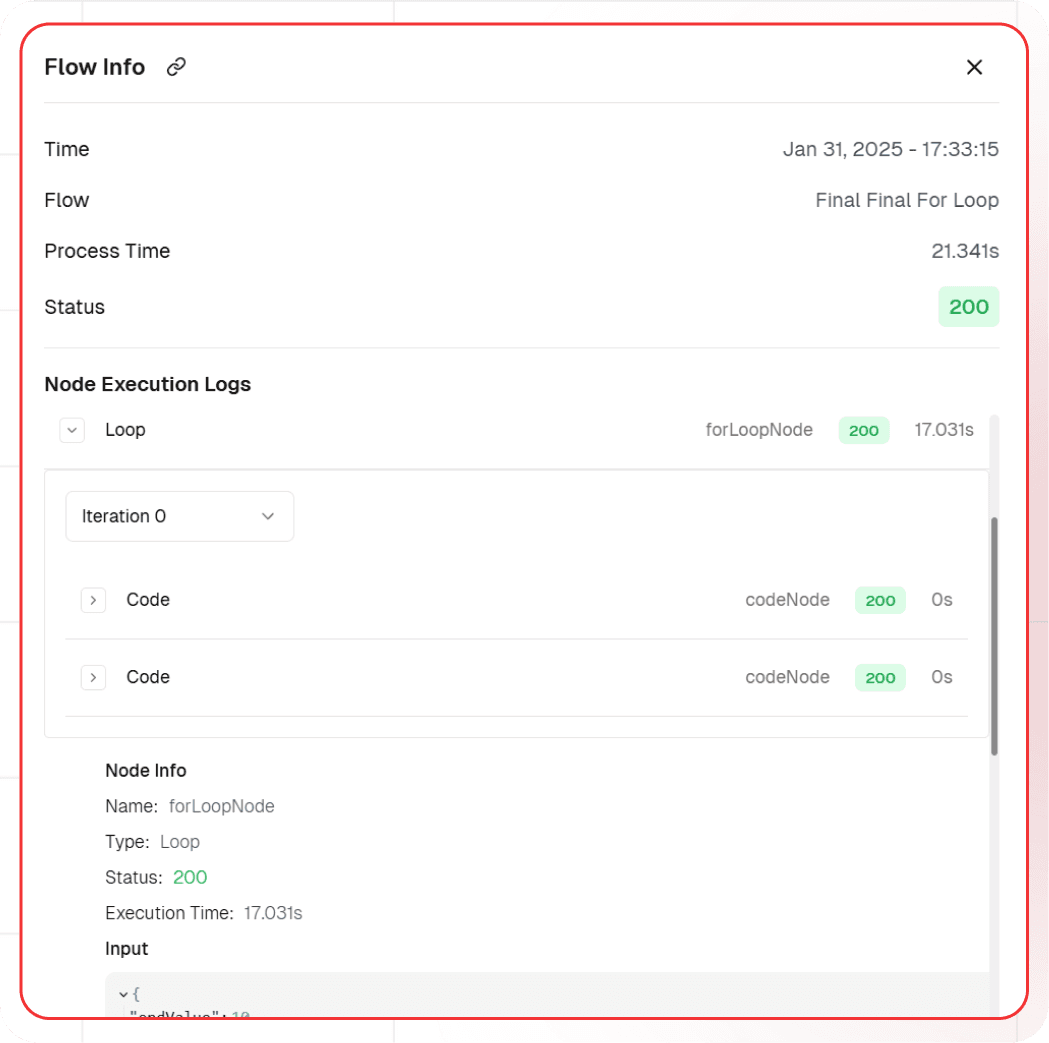This screenshot has height=1043, width=1049.
Task: Click the flow name Final Final For Loop
Action: pyautogui.click(x=906, y=200)
